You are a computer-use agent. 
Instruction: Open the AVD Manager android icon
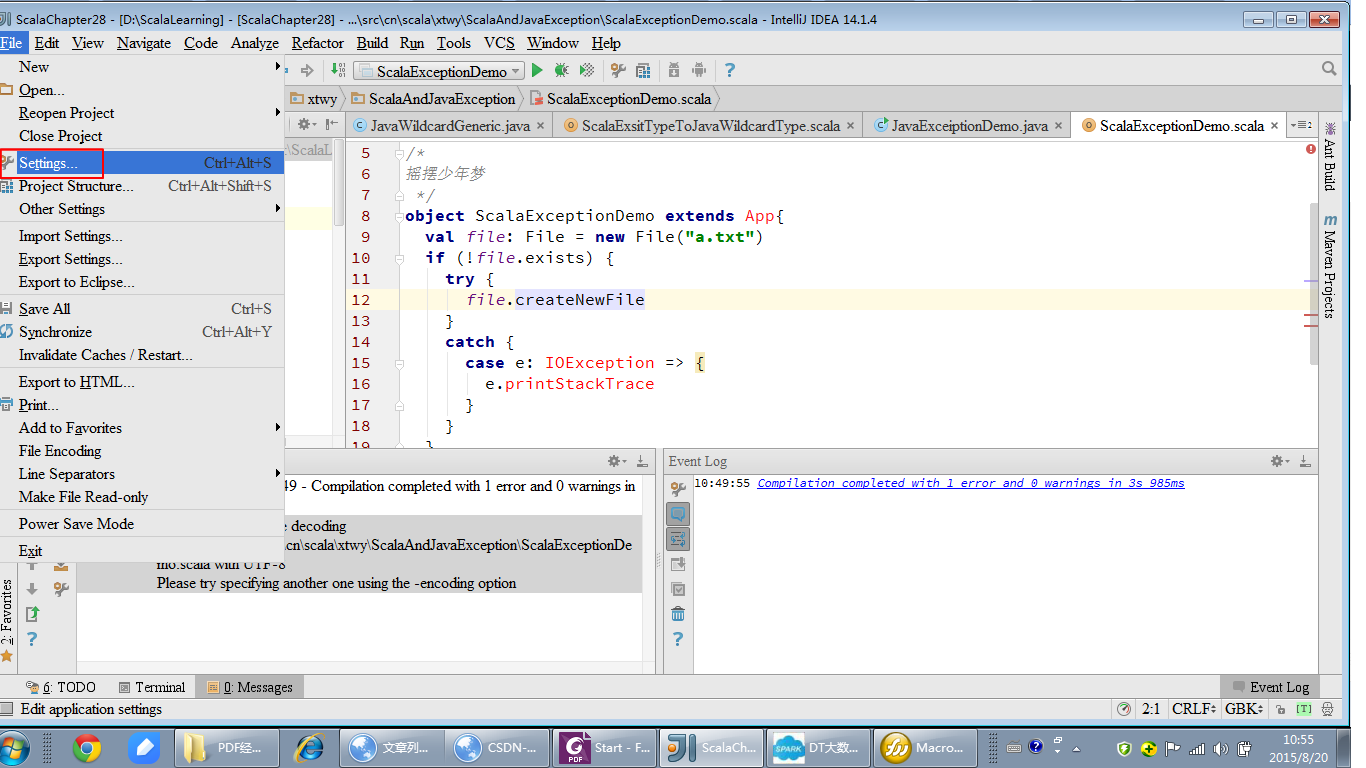tap(699, 70)
